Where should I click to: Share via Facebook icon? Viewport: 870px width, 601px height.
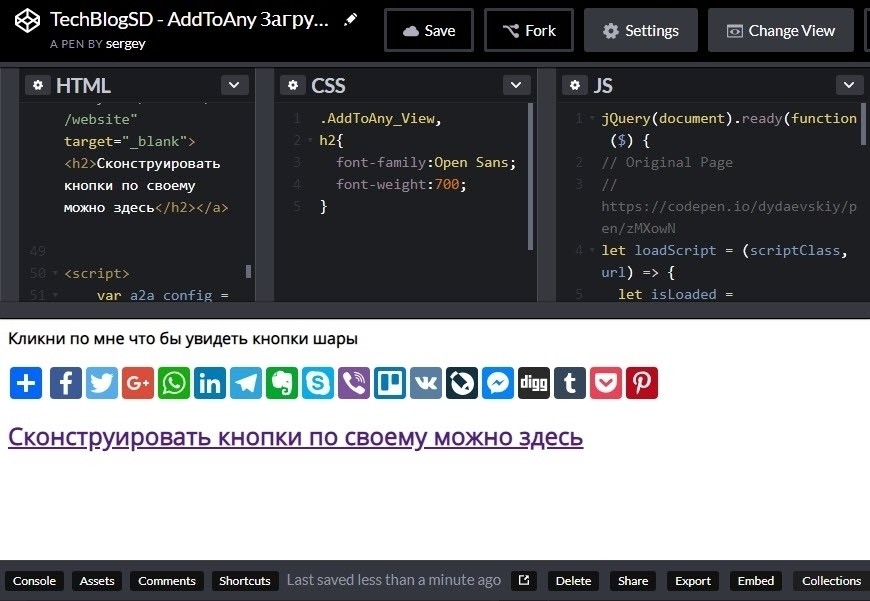[x=65, y=383]
